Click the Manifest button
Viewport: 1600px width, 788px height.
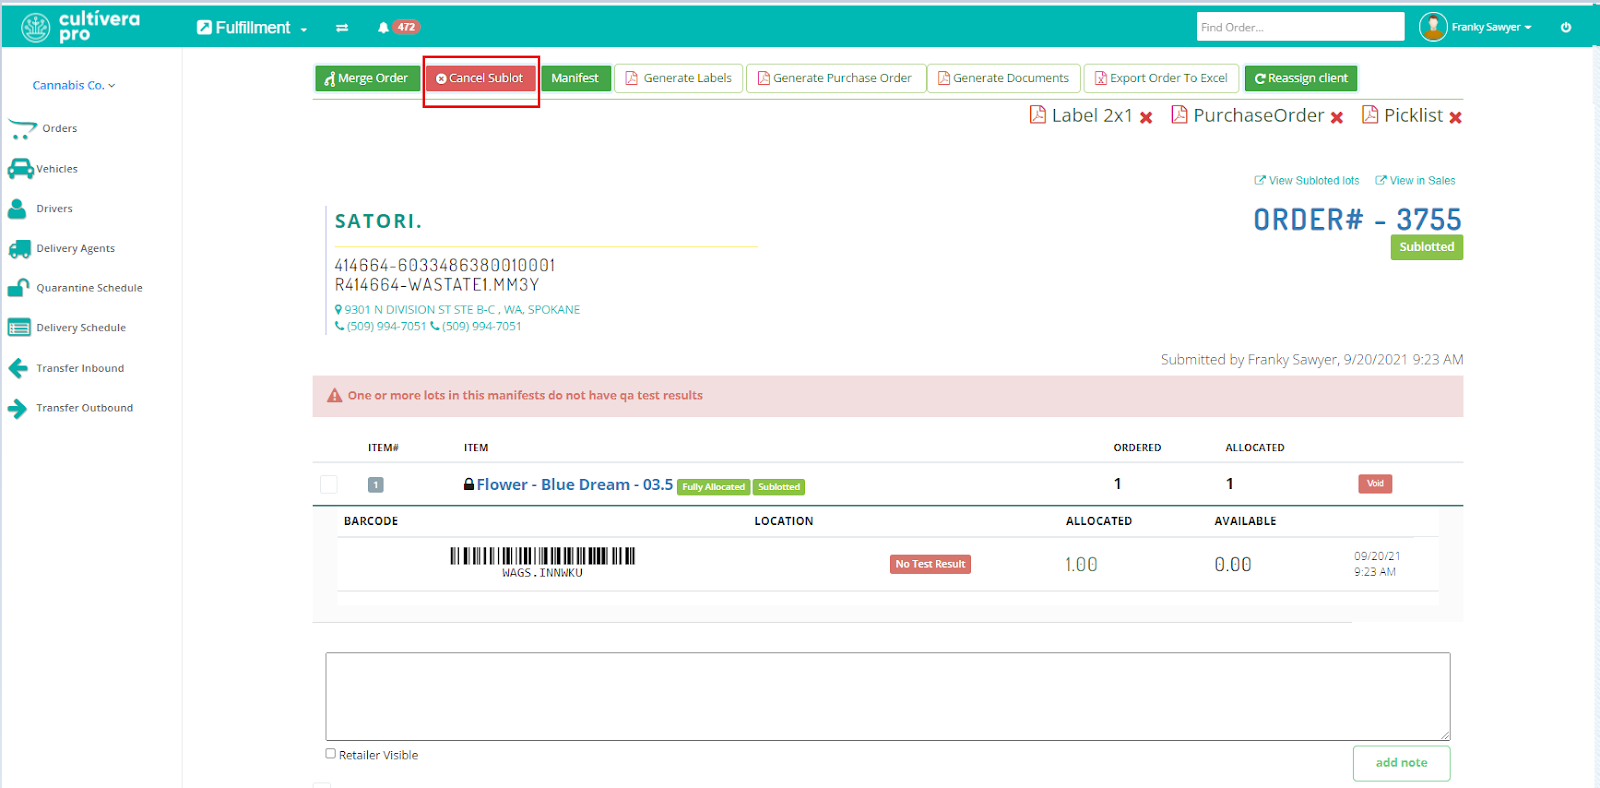tap(575, 78)
